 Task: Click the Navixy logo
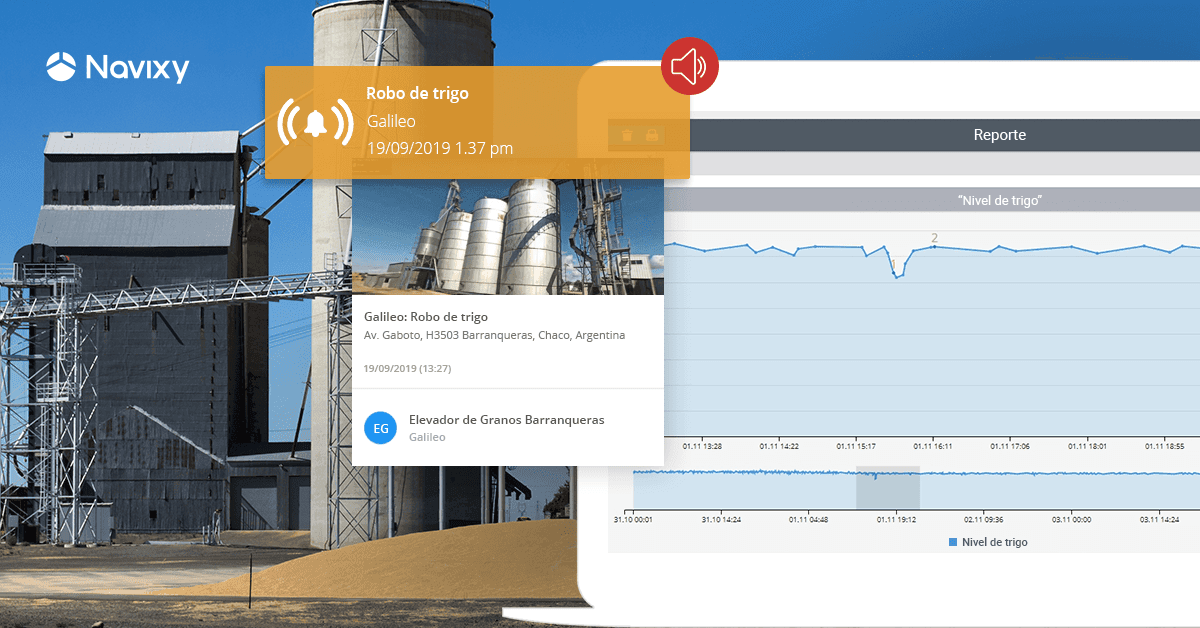coord(117,67)
